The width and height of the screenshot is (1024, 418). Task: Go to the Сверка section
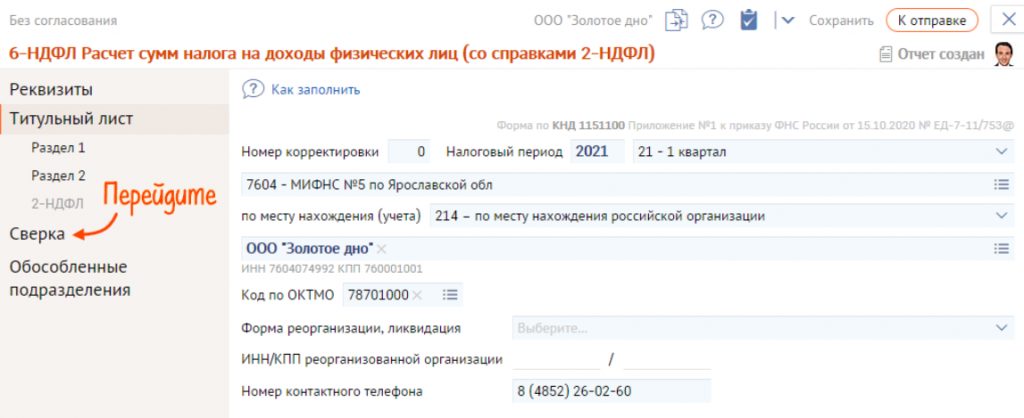37,233
